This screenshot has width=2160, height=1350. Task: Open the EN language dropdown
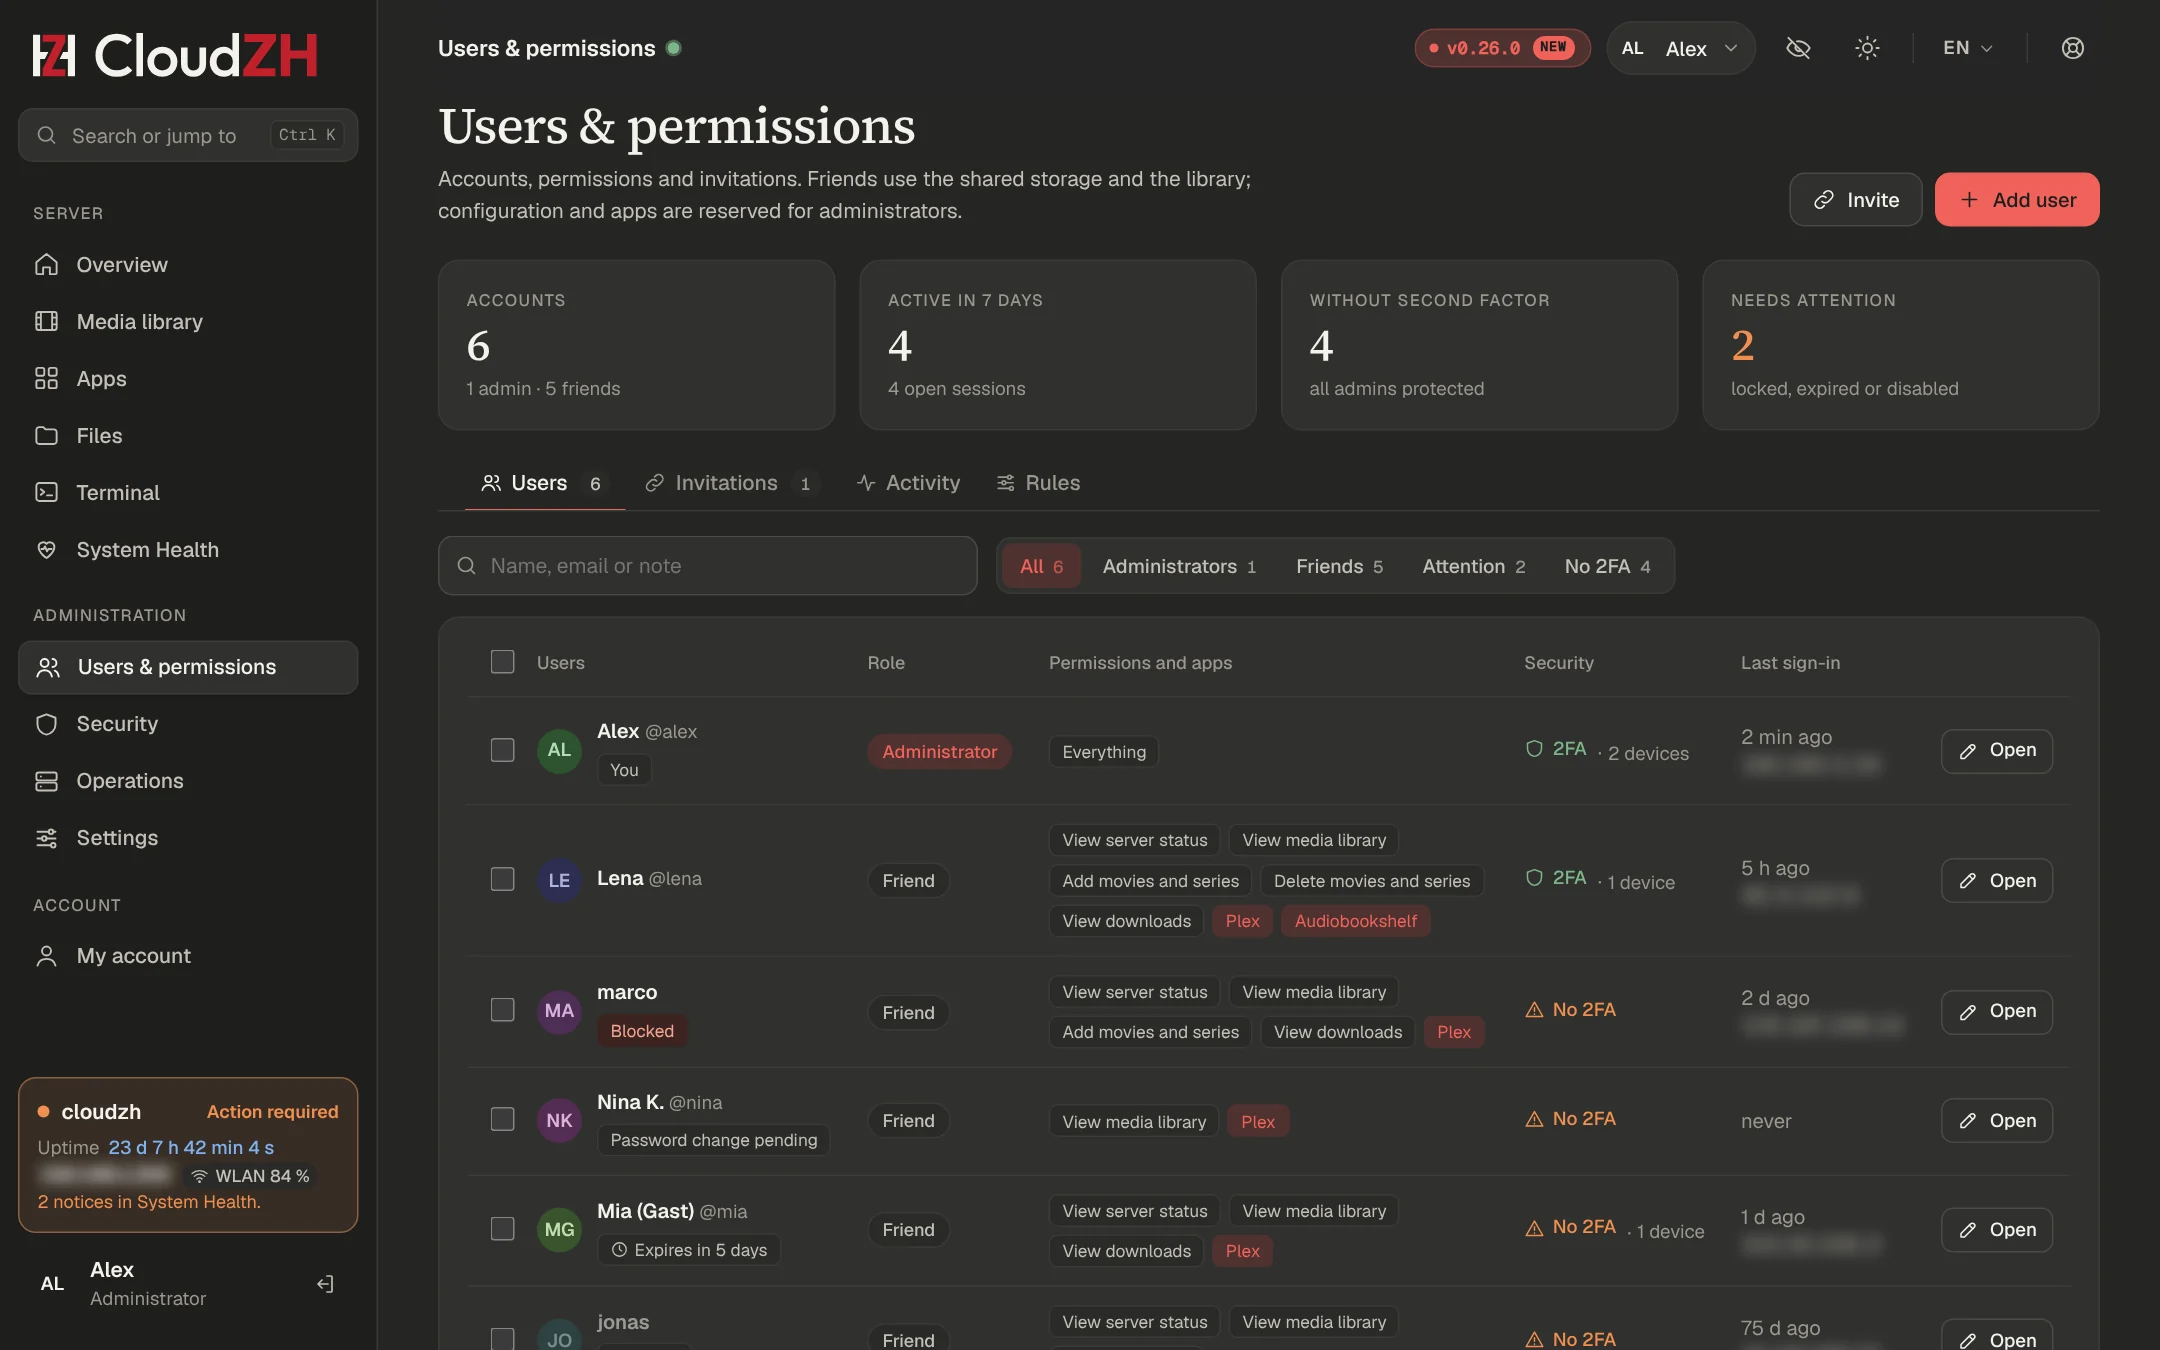point(1968,48)
